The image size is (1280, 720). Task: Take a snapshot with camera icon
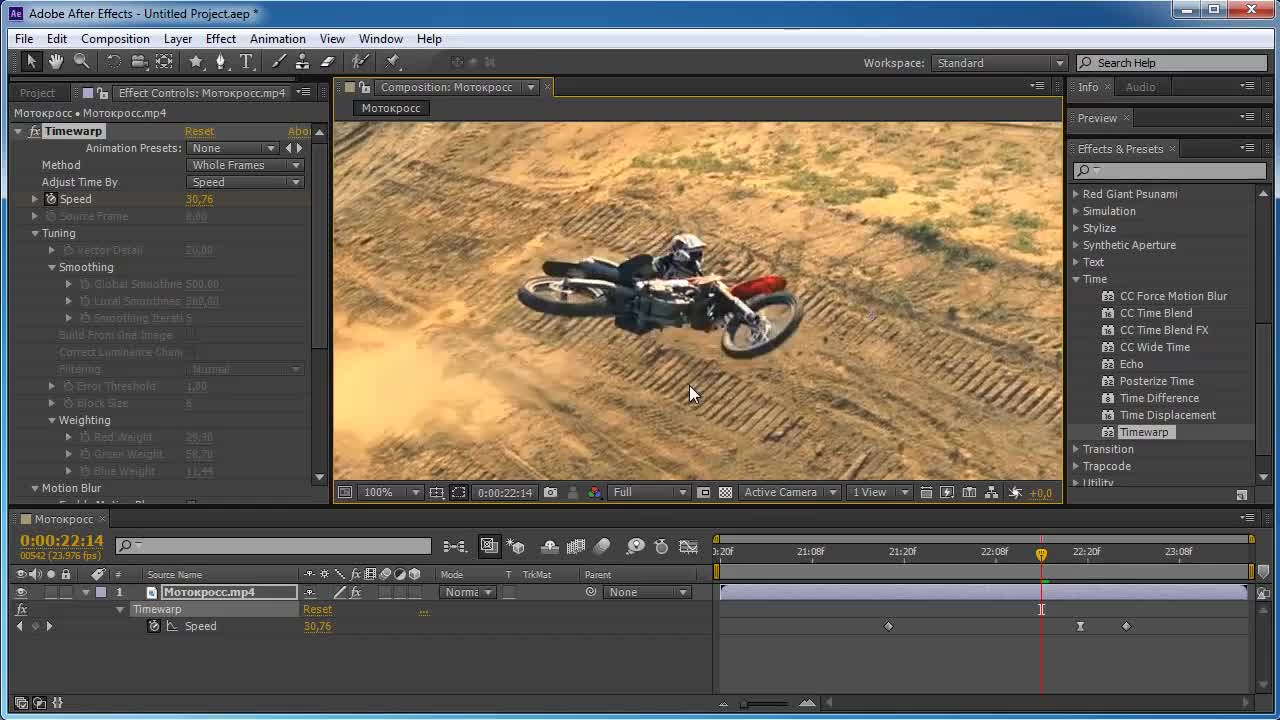(550, 492)
